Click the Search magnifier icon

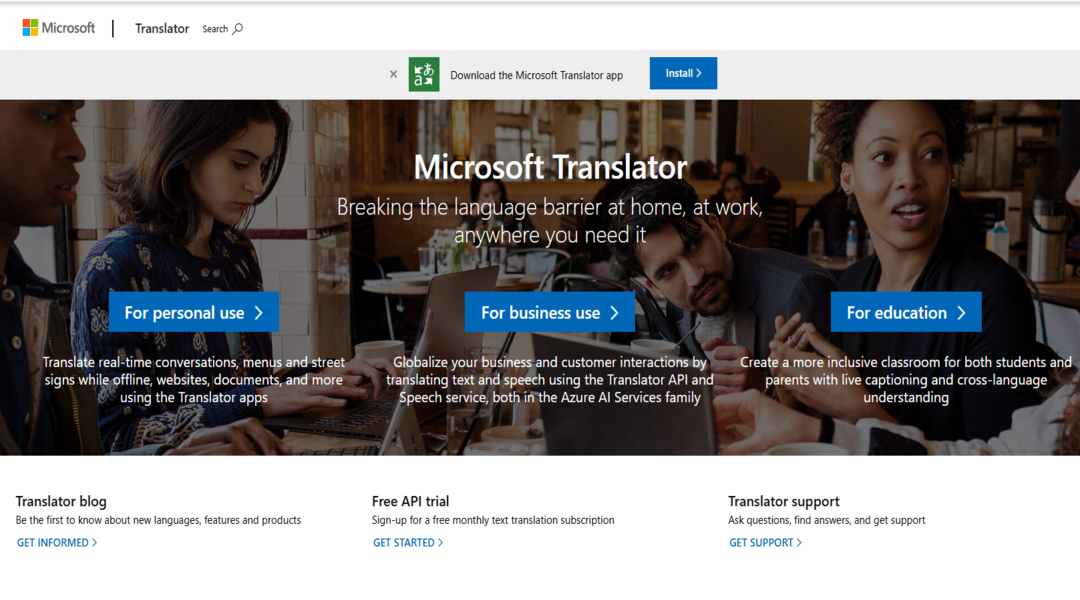coord(238,29)
